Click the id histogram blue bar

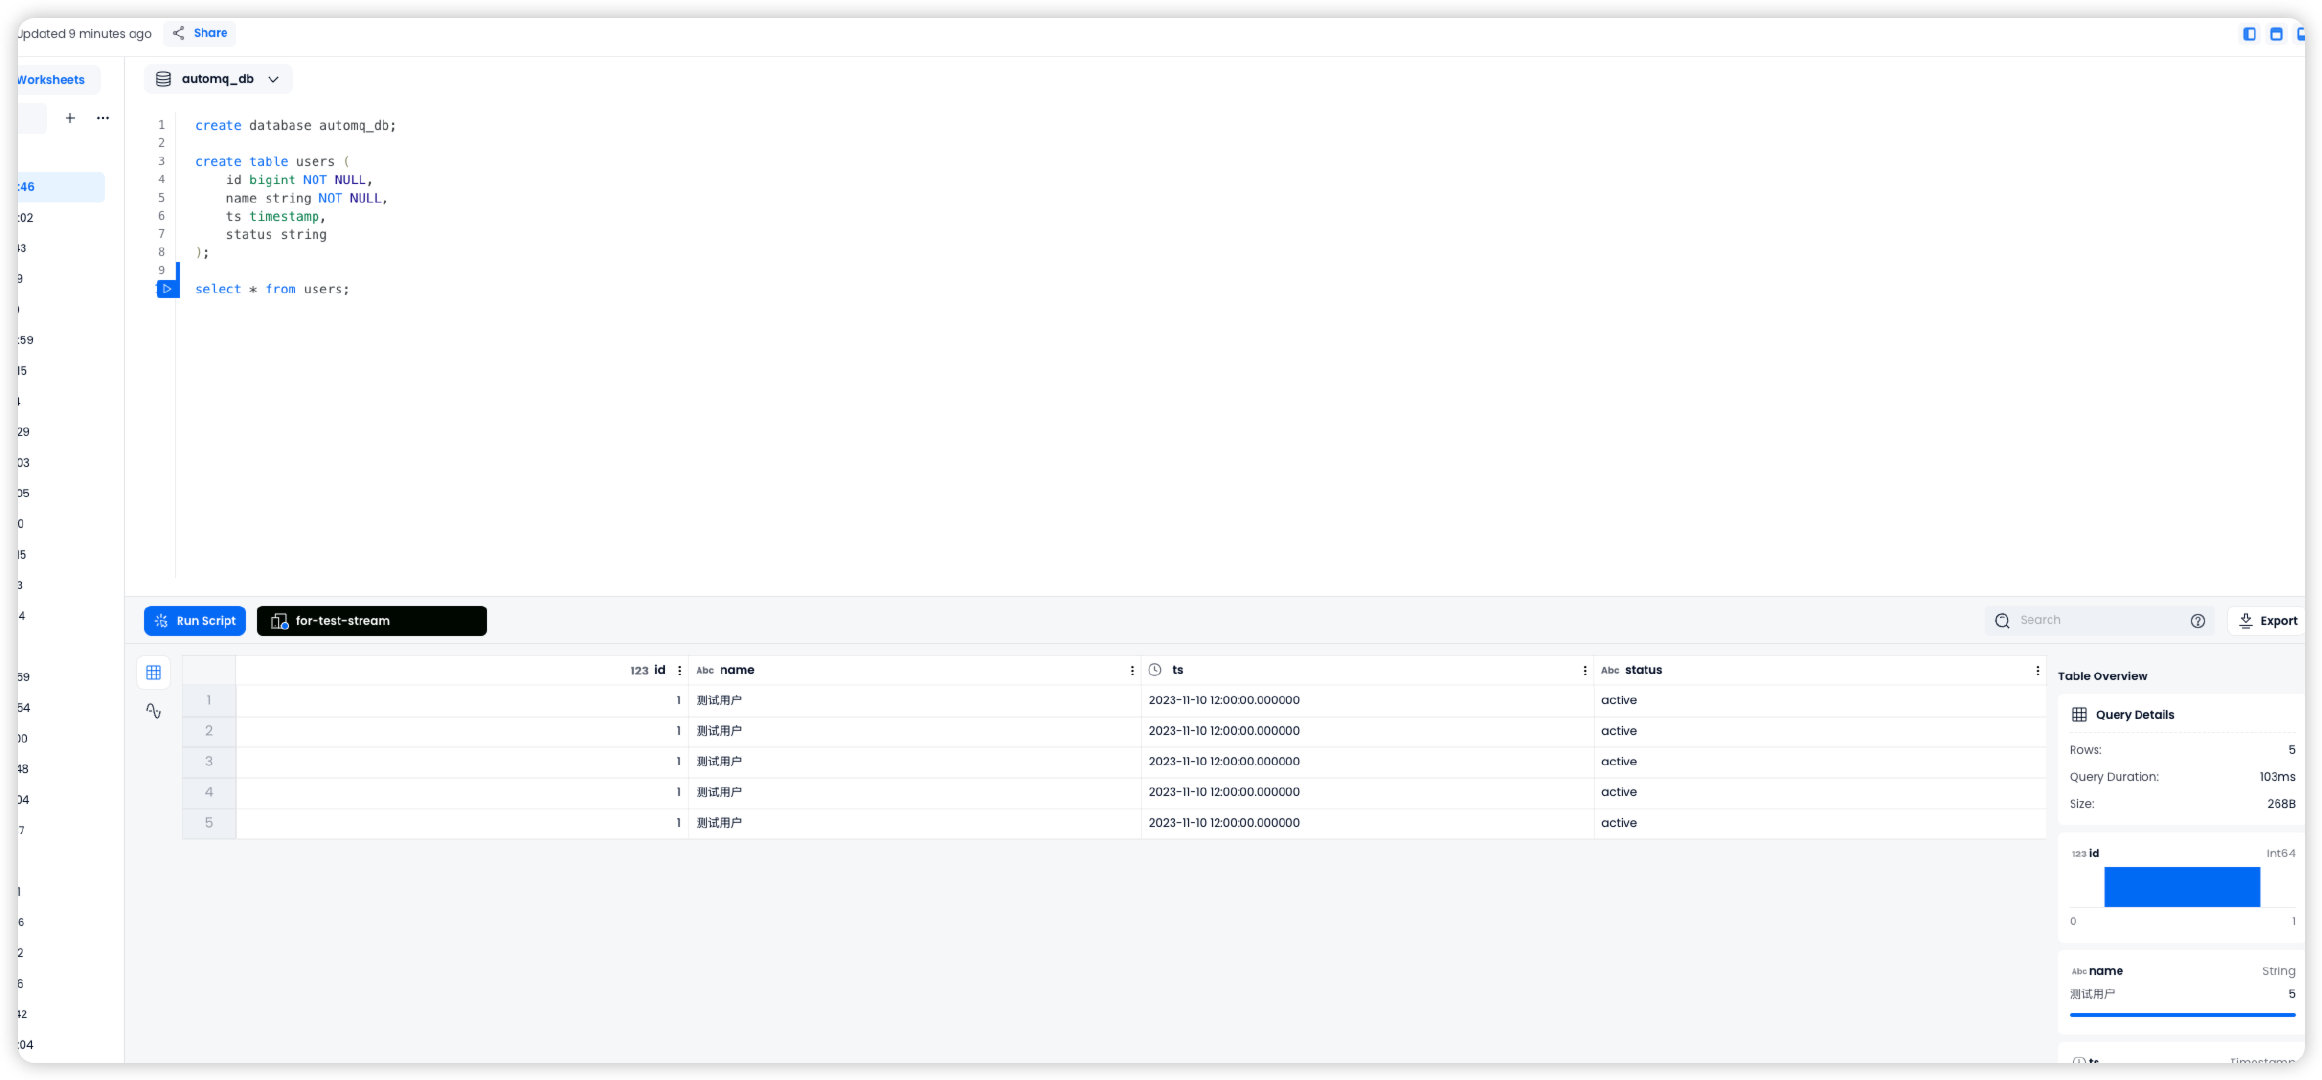(2181, 887)
